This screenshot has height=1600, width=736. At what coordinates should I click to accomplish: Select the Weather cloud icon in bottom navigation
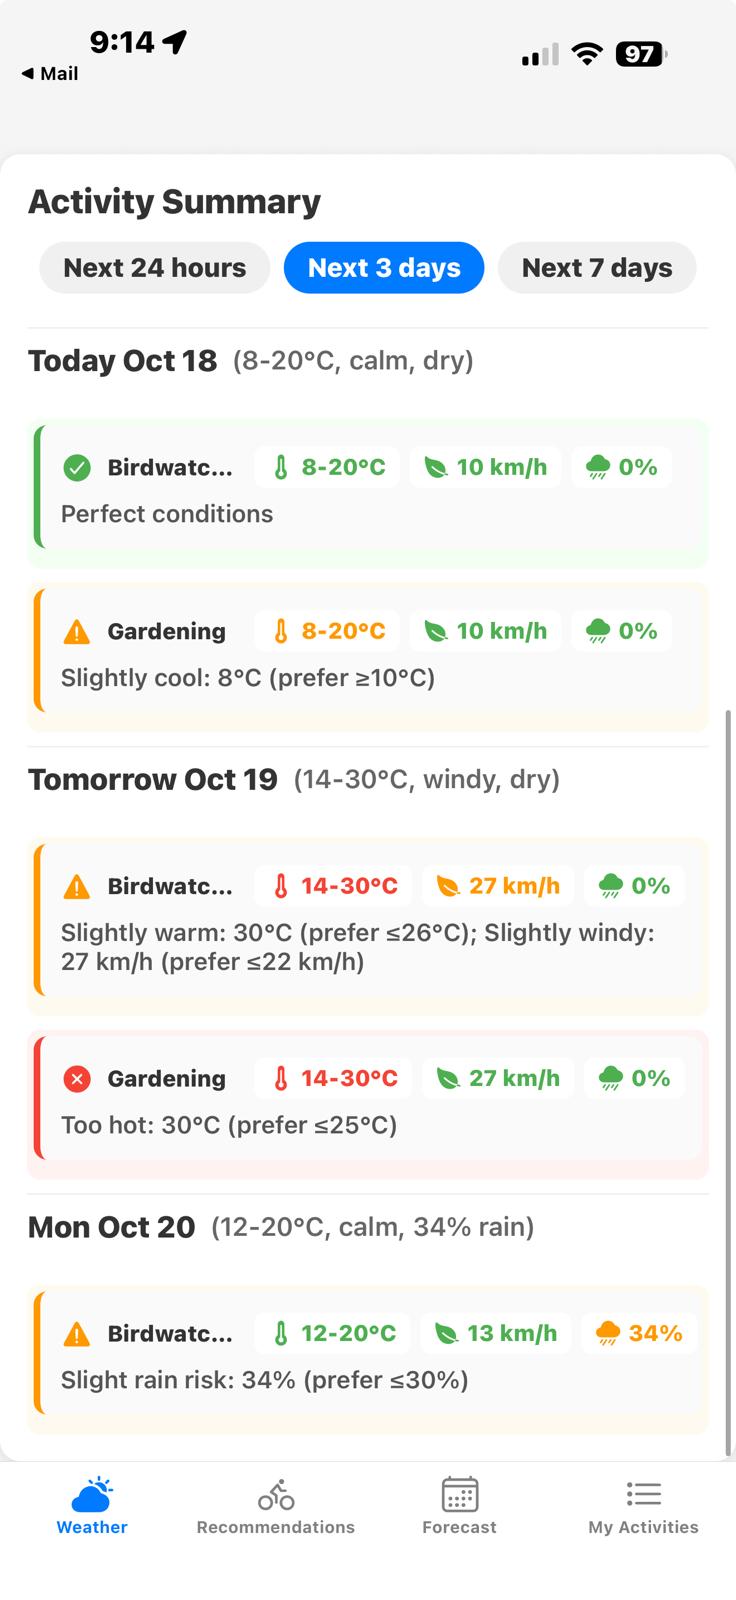[91, 1493]
